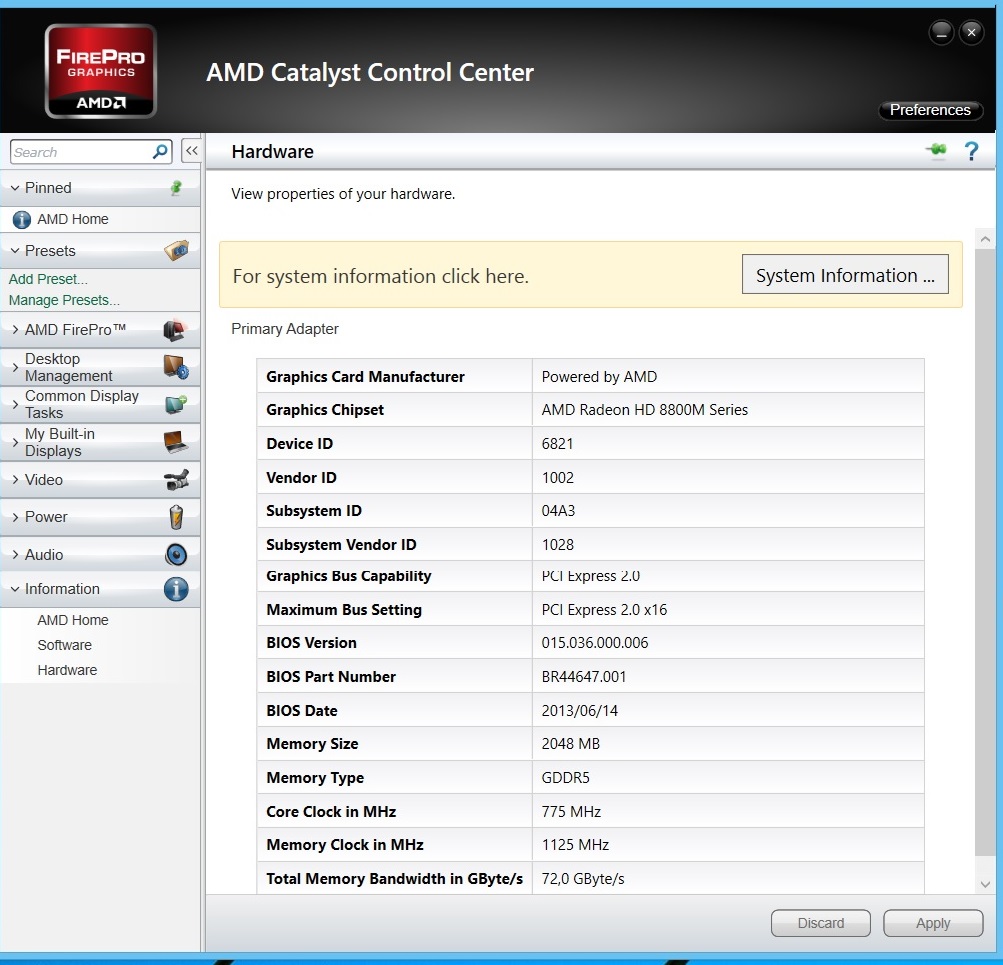1003x965 pixels.
Task: Open help with the question mark icon
Action: (x=971, y=152)
